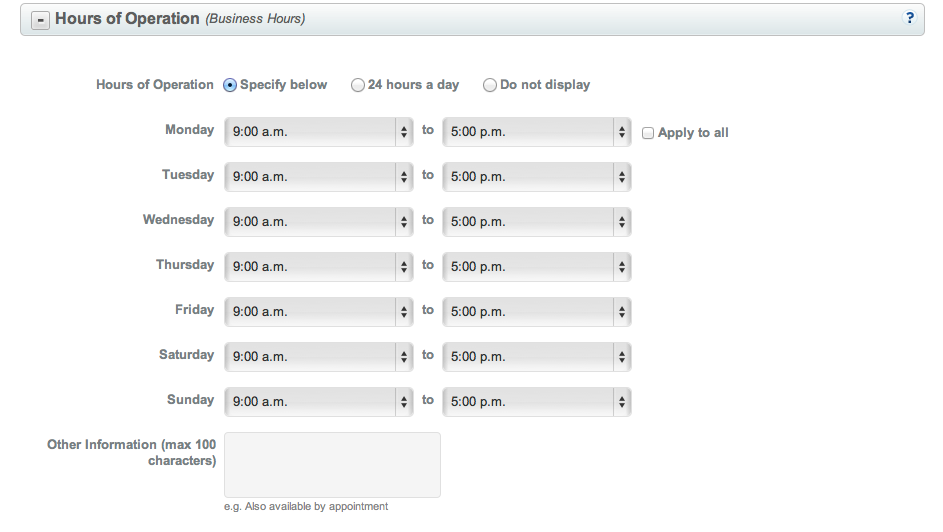
Task: Open Sunday closing time dropdown
Action: click(x=537, y=402)
